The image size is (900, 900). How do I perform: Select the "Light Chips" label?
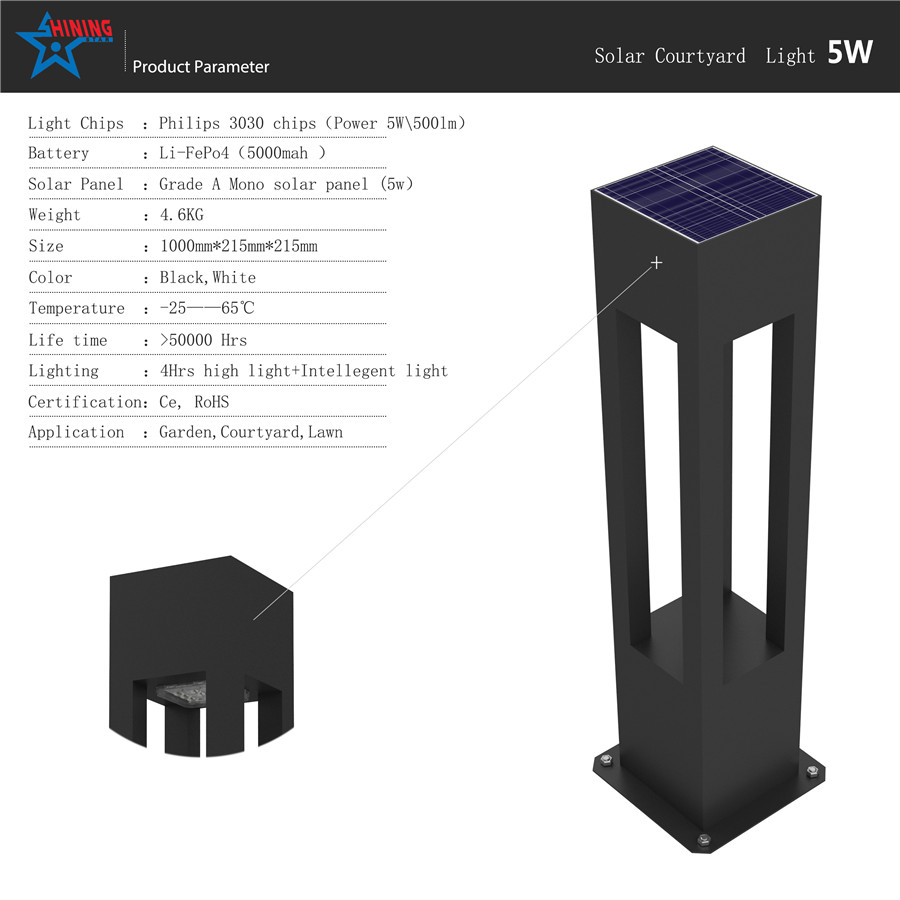[x=76, y=123]
